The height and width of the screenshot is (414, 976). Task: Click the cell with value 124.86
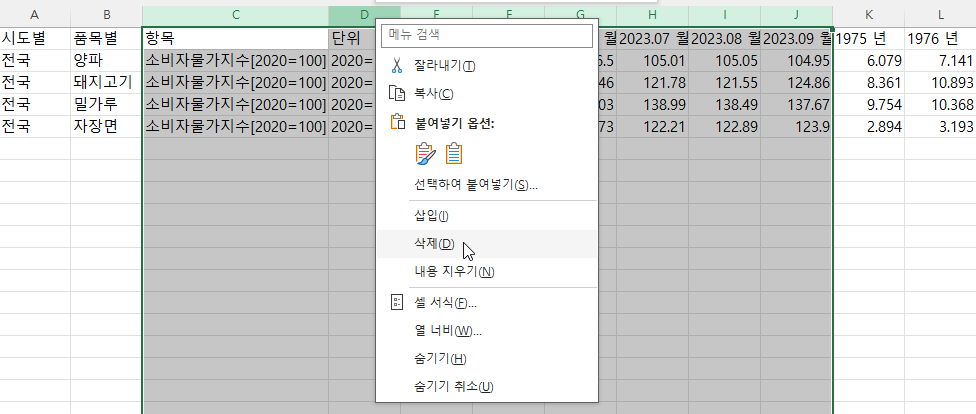click(x=796, y=82)
